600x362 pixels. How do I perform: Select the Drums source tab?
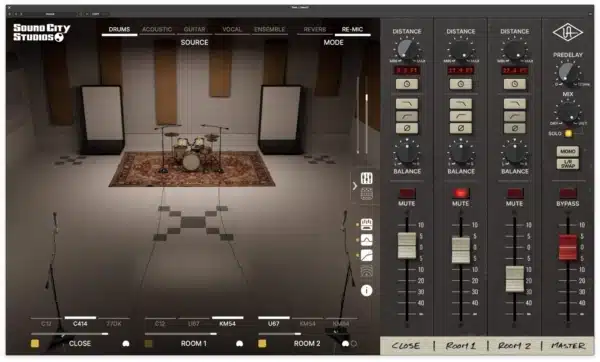[119, 29]
